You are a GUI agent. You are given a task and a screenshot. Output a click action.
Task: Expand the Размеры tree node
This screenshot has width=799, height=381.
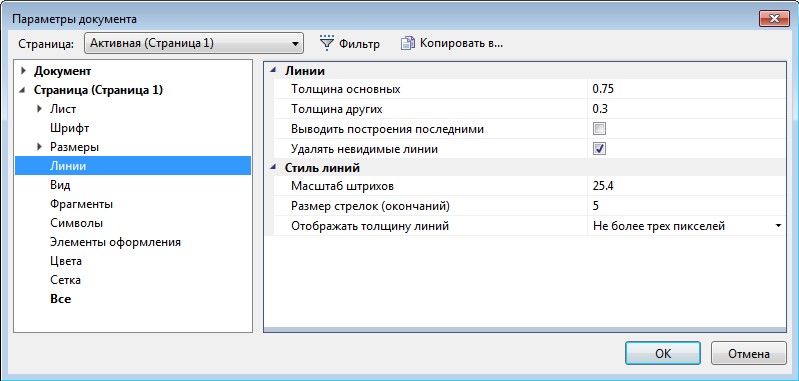40,147
